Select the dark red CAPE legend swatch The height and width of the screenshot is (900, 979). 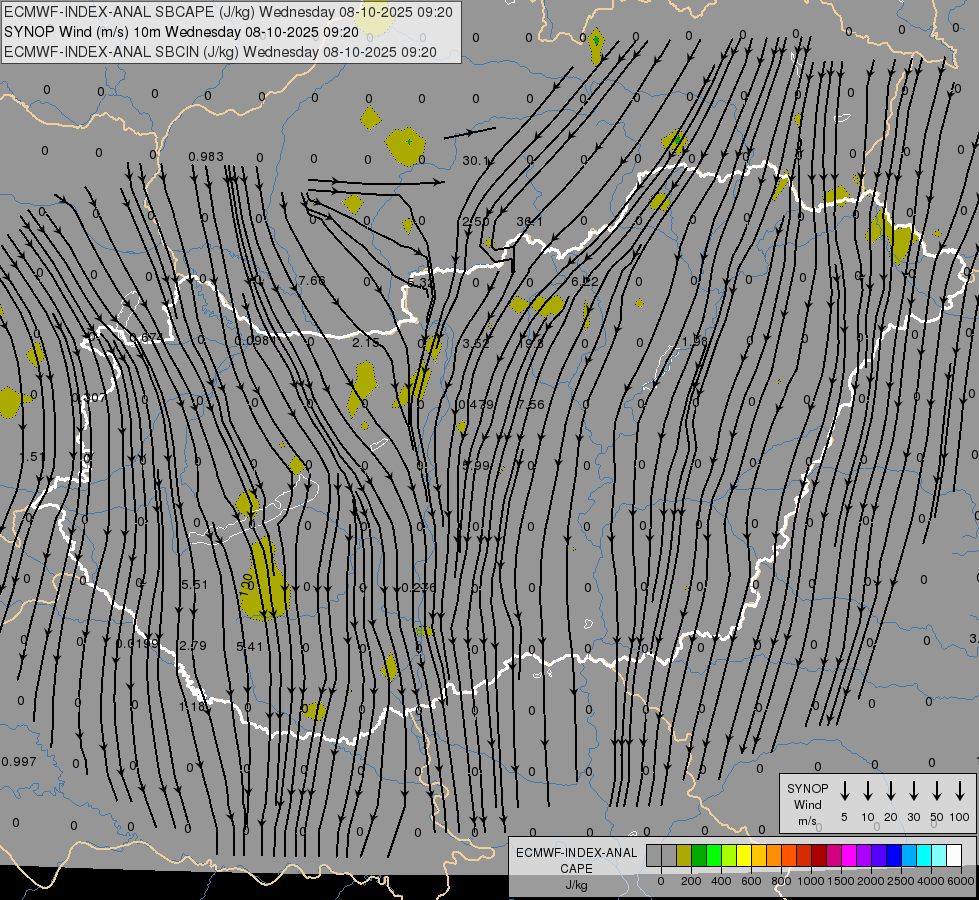[819, 855]
